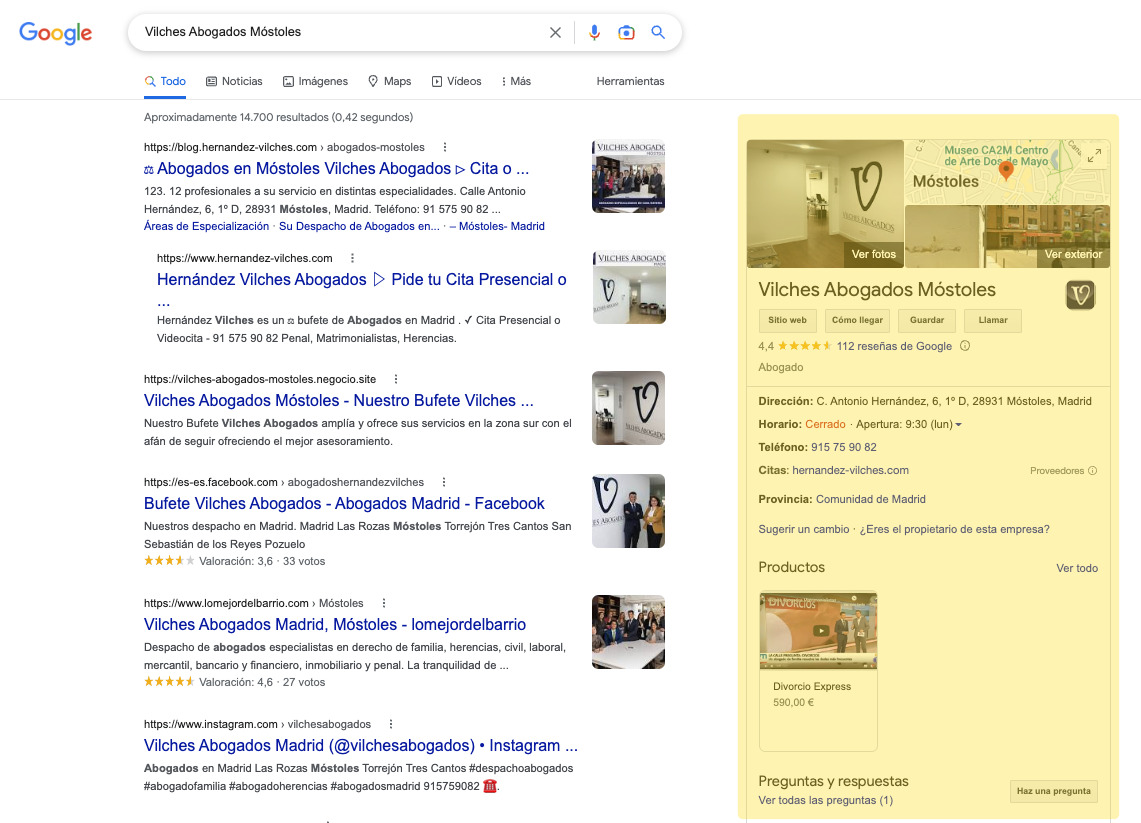The height and width of the screenshot is (823, 1141).
Task: Open options menu for www.hernandez-vilches.com result
Action: click(x=352, y=258)
